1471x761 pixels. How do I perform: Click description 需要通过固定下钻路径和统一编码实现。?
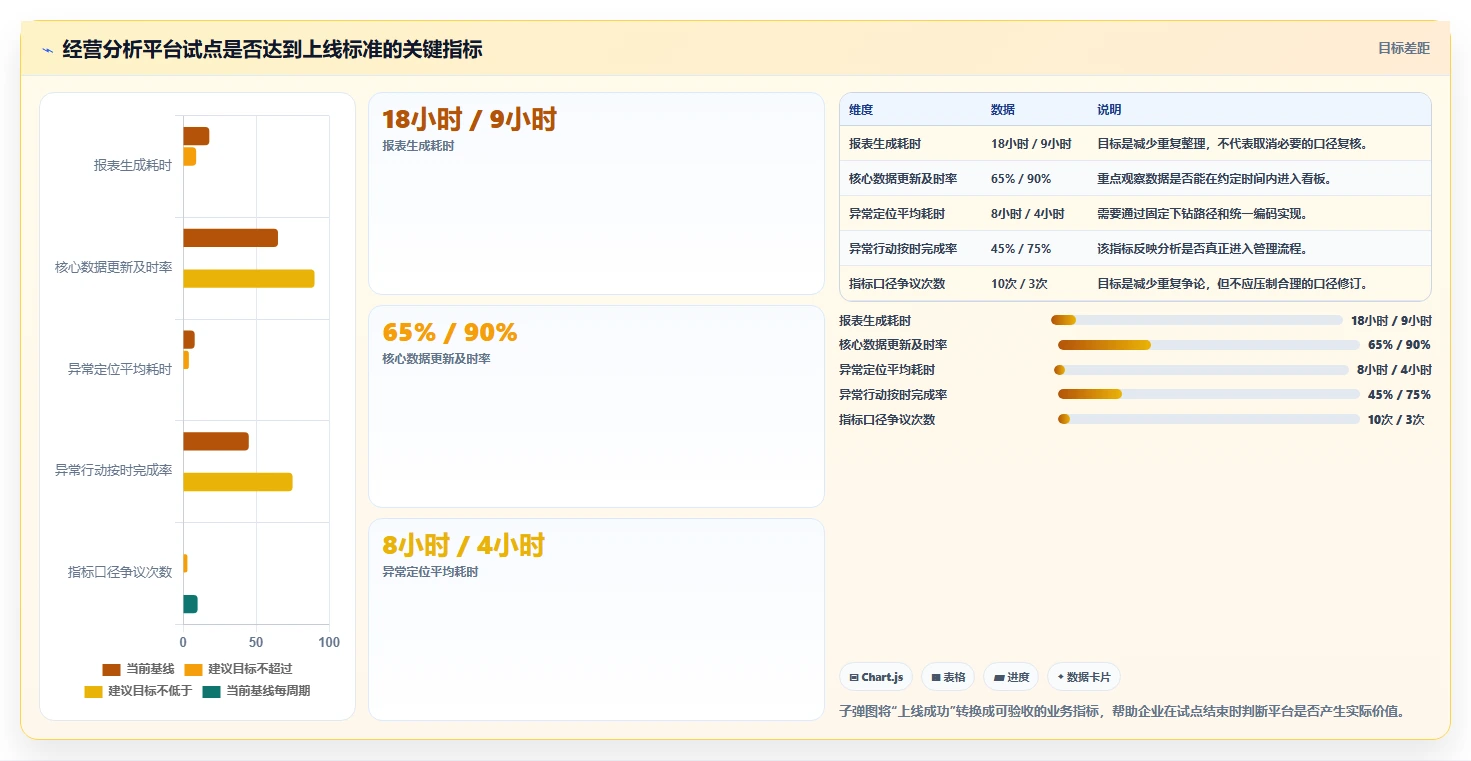tap(1203, 214)
